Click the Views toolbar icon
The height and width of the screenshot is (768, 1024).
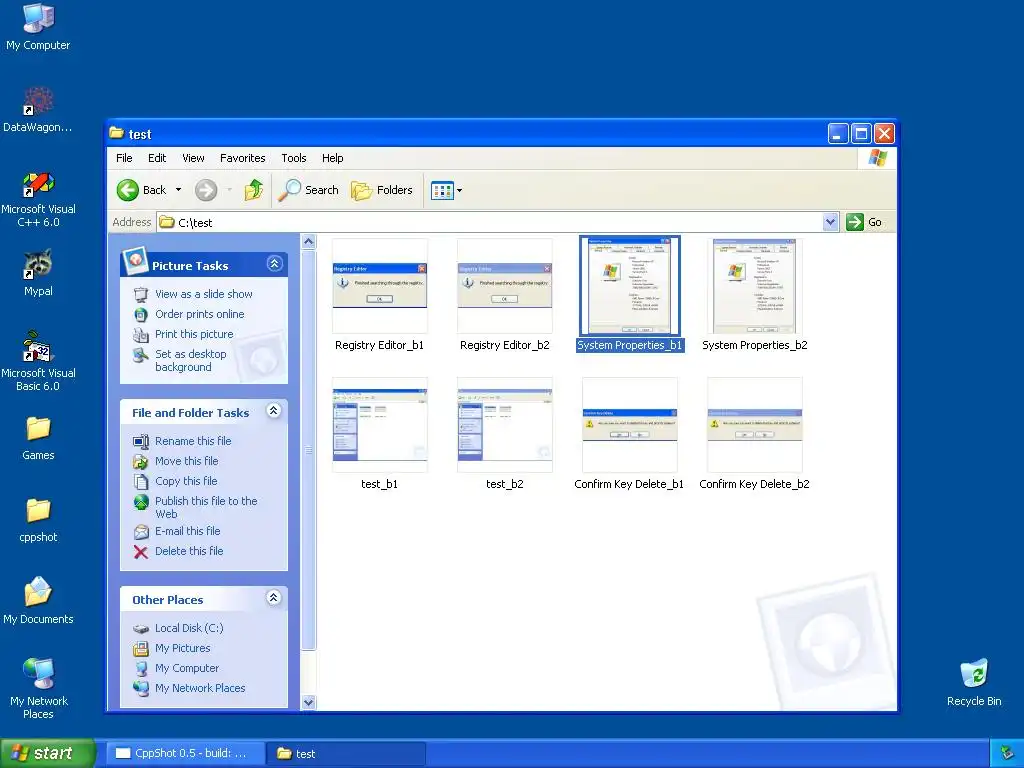(x=442, y=190)
